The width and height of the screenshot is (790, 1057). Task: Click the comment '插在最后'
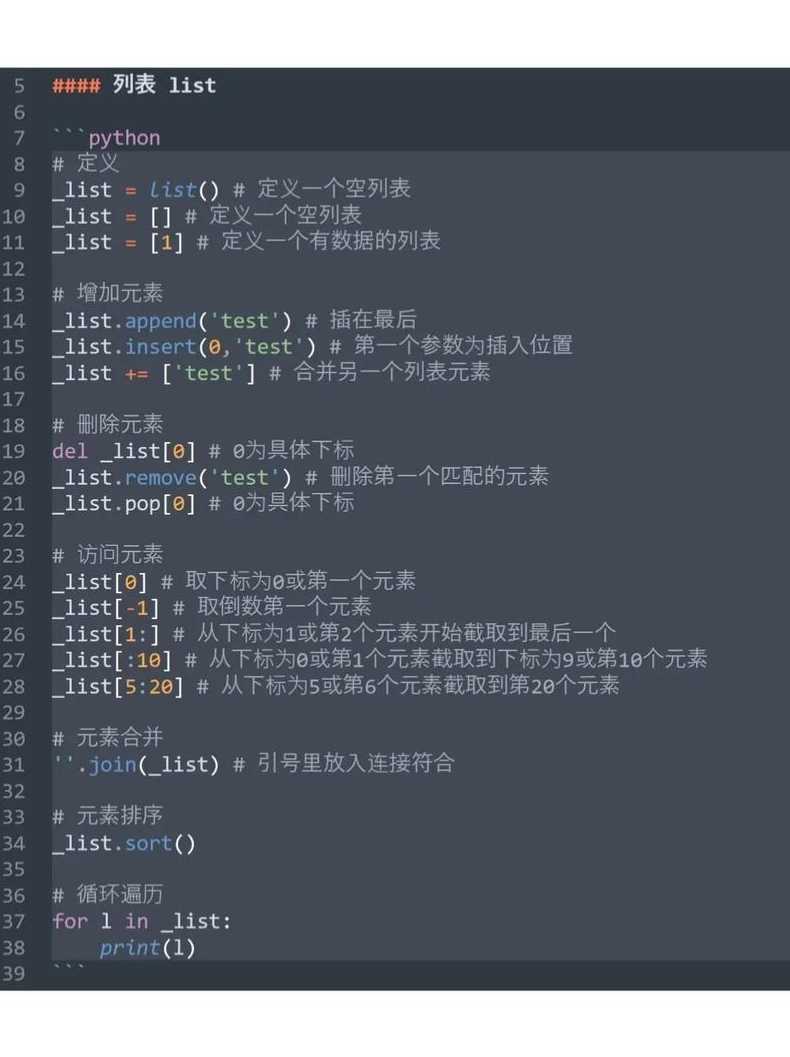(373, 320)
